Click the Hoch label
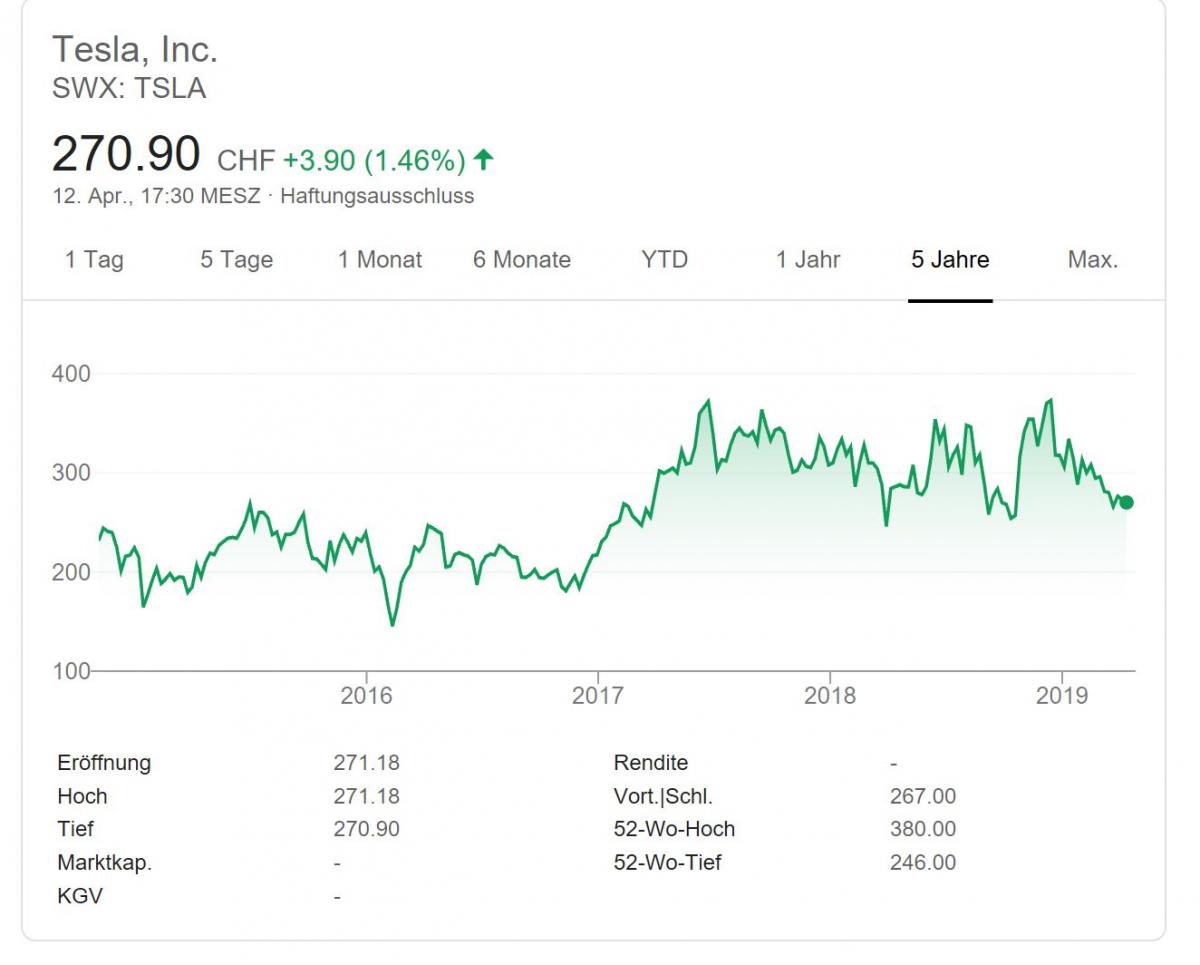The height and width of the screenshot is (965, 1200). pyautogui.click(x=82, y=796)
